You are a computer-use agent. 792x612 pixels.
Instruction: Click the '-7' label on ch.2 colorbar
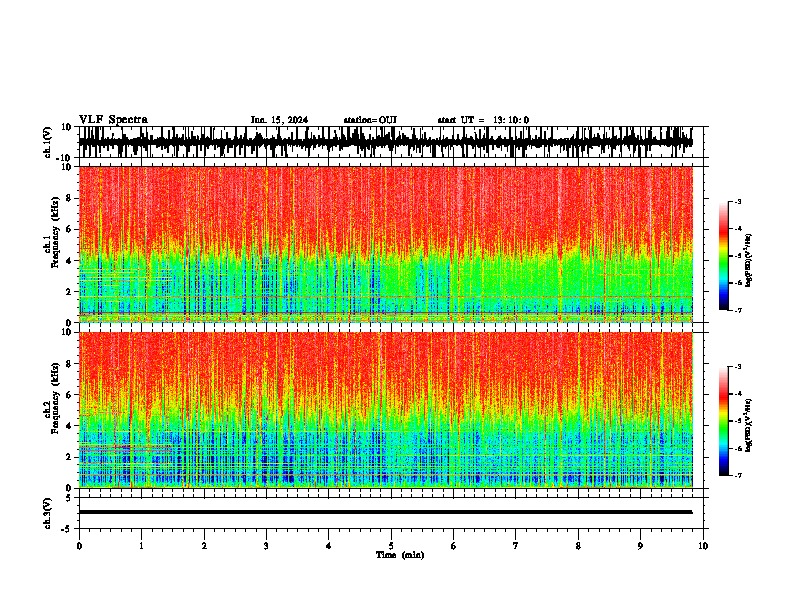pyautogui.click(x=737, y=475)
